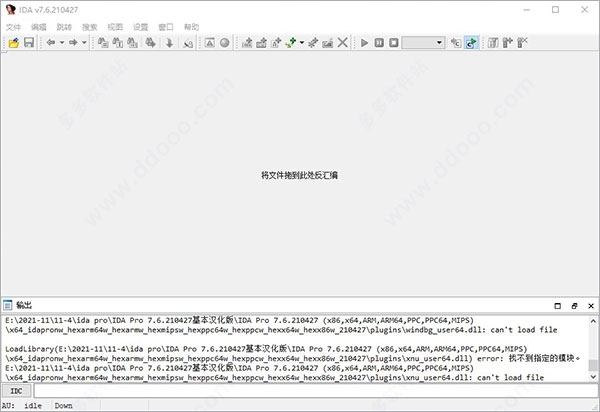The height and width of the screenshot is (412, 600).
Task: Open the 编辑 menu
Action: pos(39,27)
